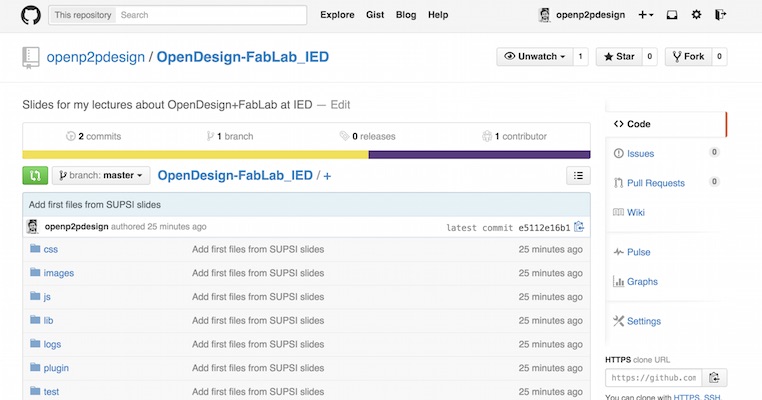Click the sign out icon
The width and height of the screenshot is (762, 400).
(x=720, y=15)
